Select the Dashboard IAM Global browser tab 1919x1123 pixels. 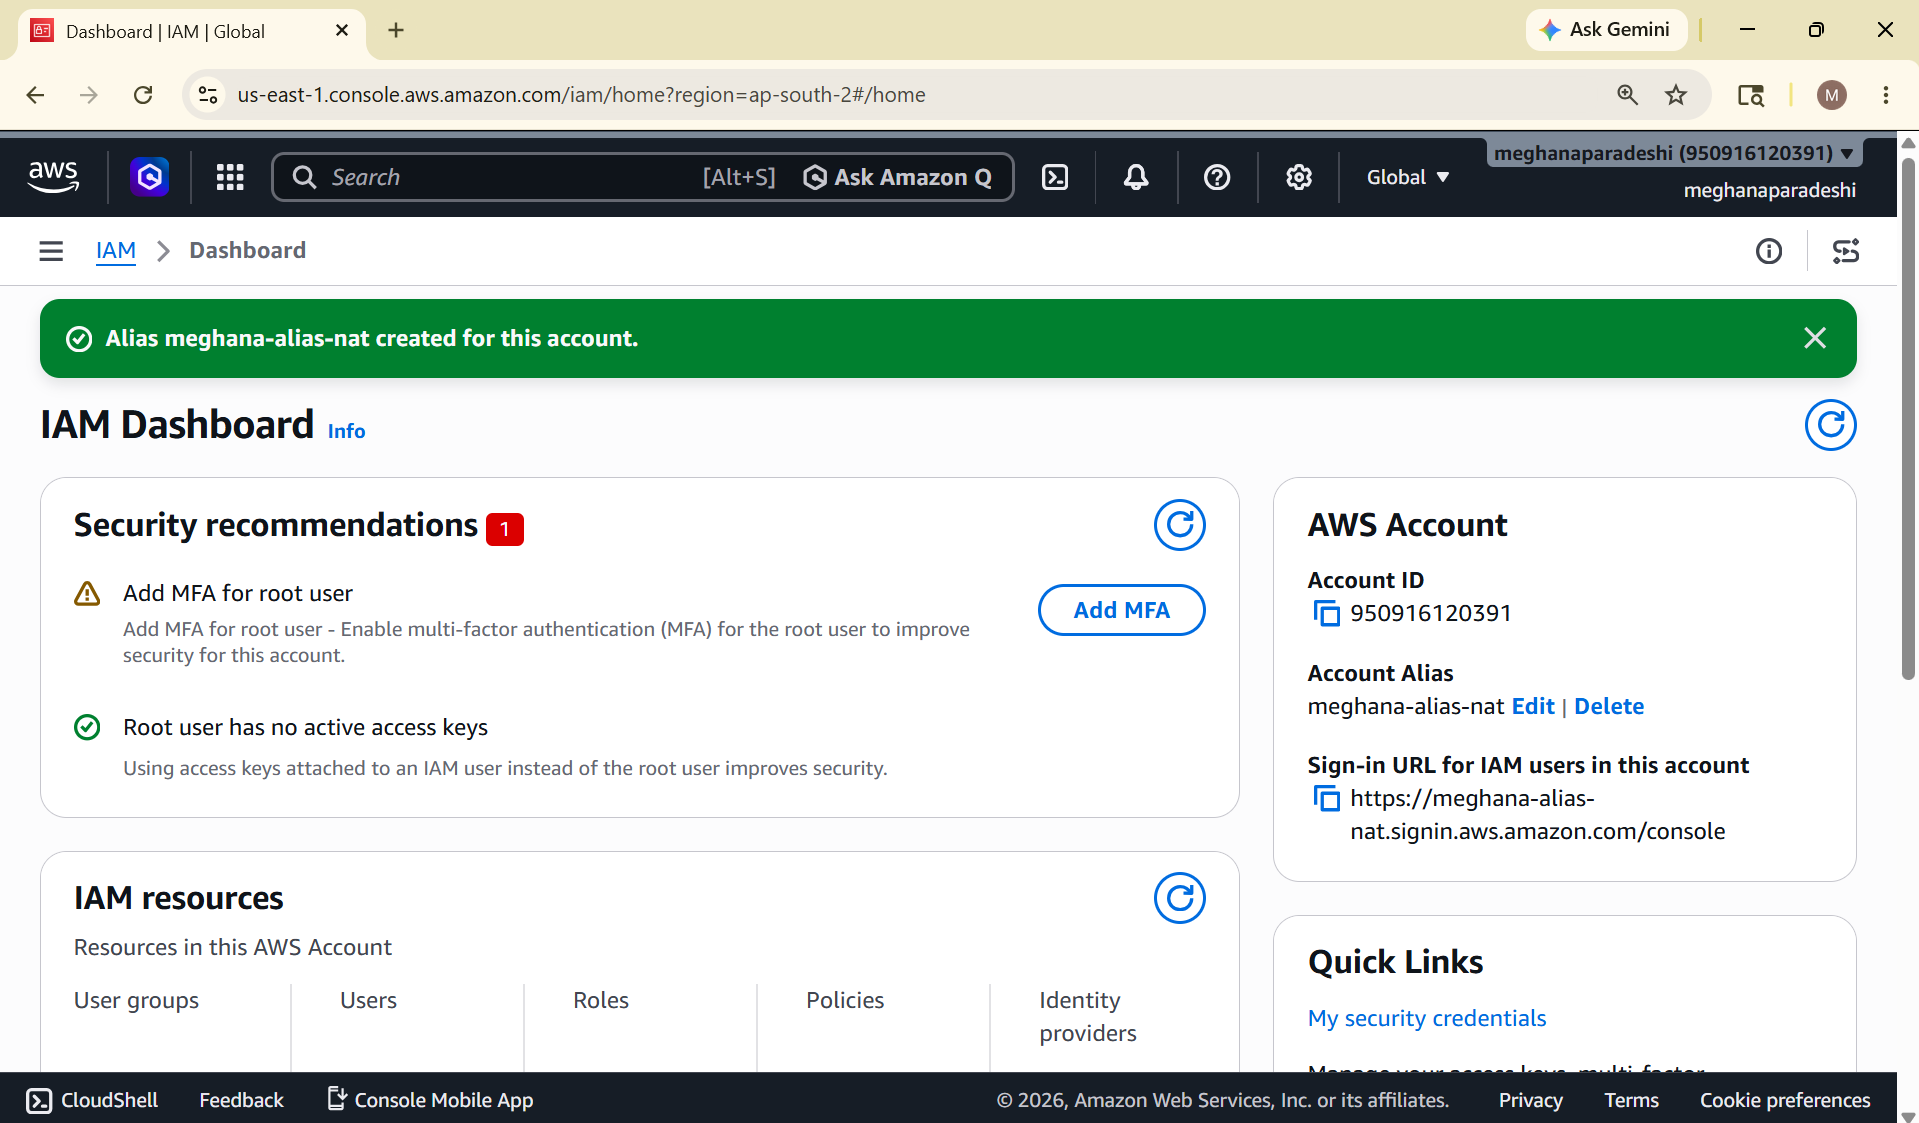tap(191, 31)
